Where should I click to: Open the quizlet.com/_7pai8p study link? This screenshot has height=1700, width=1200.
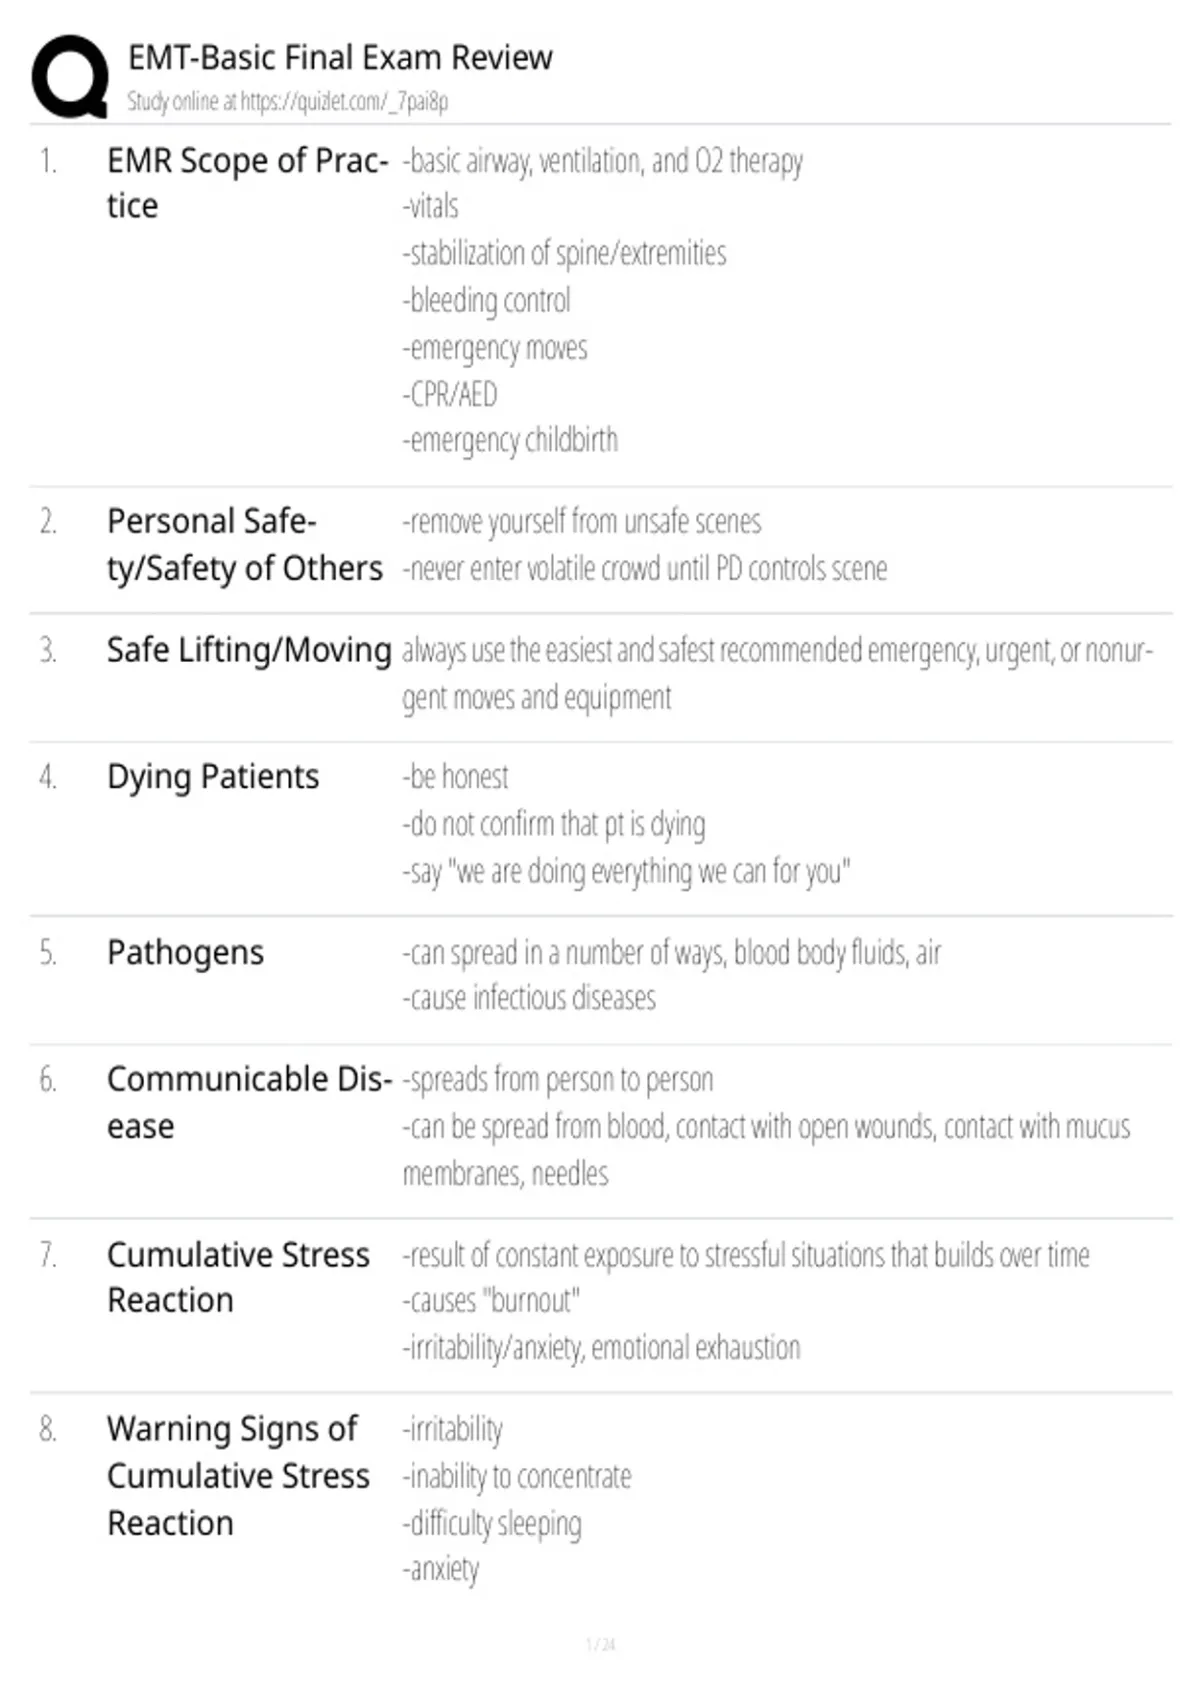pos(344,102)
